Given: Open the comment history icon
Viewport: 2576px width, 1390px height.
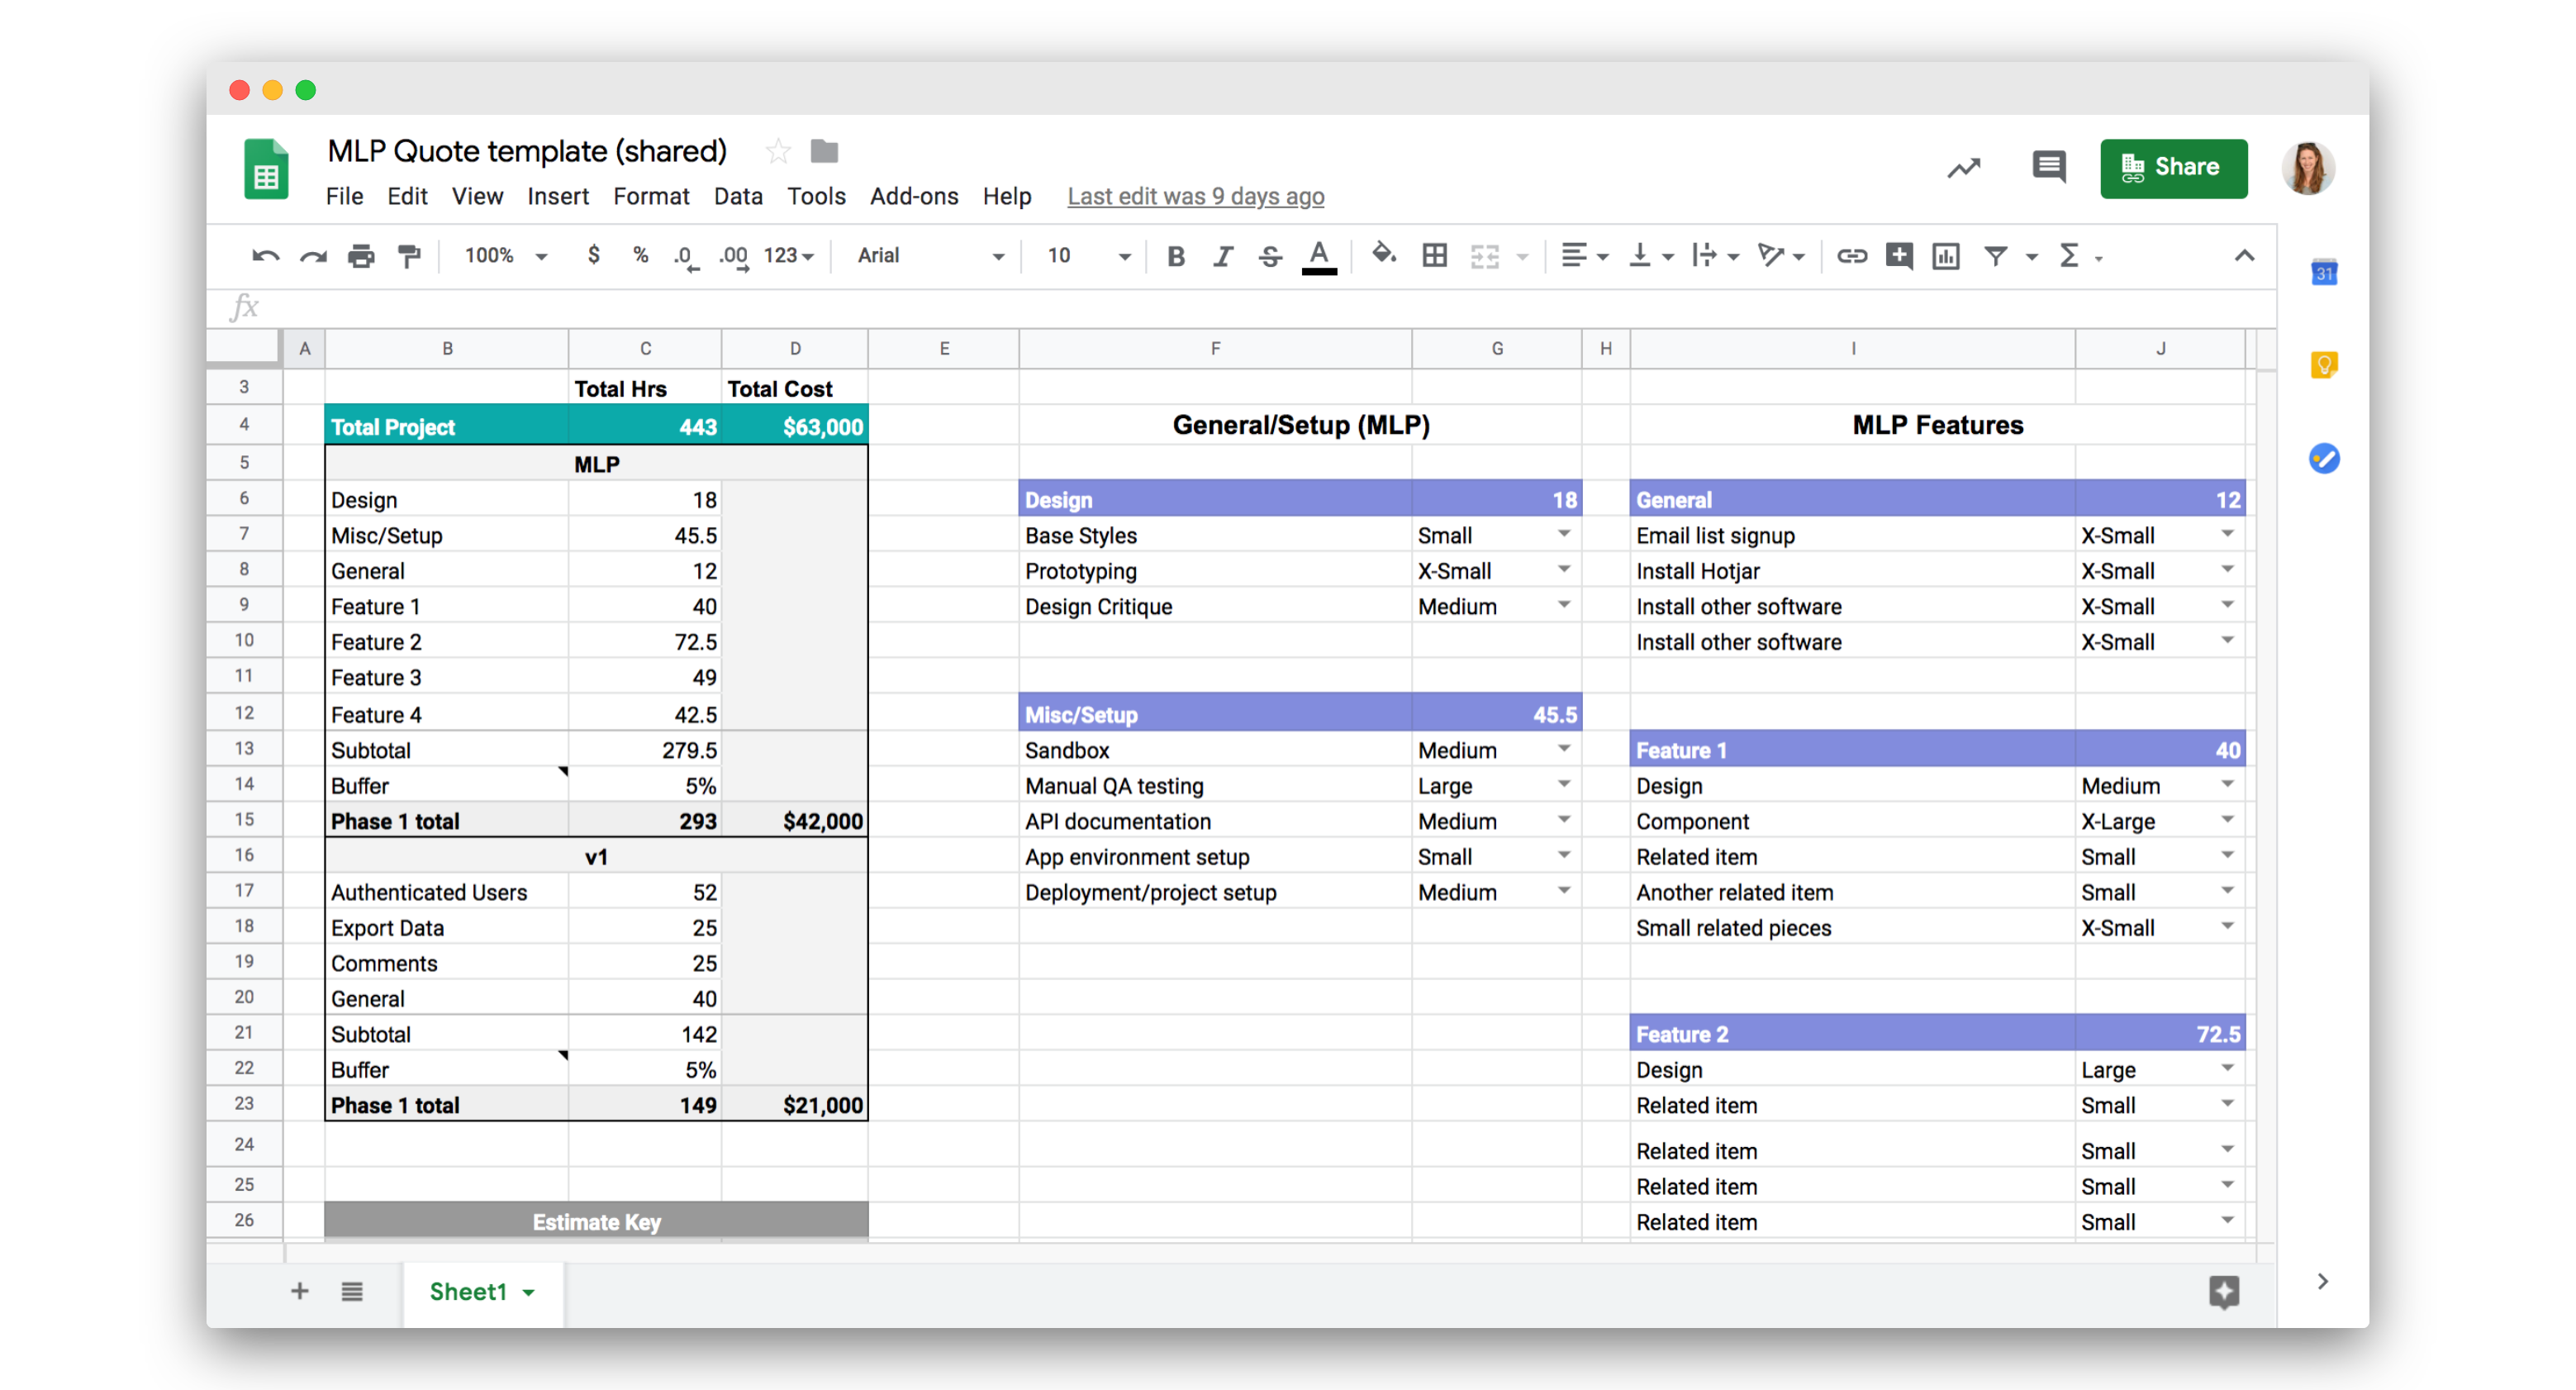Looking at the screenshot, I should click(2049, 167).
